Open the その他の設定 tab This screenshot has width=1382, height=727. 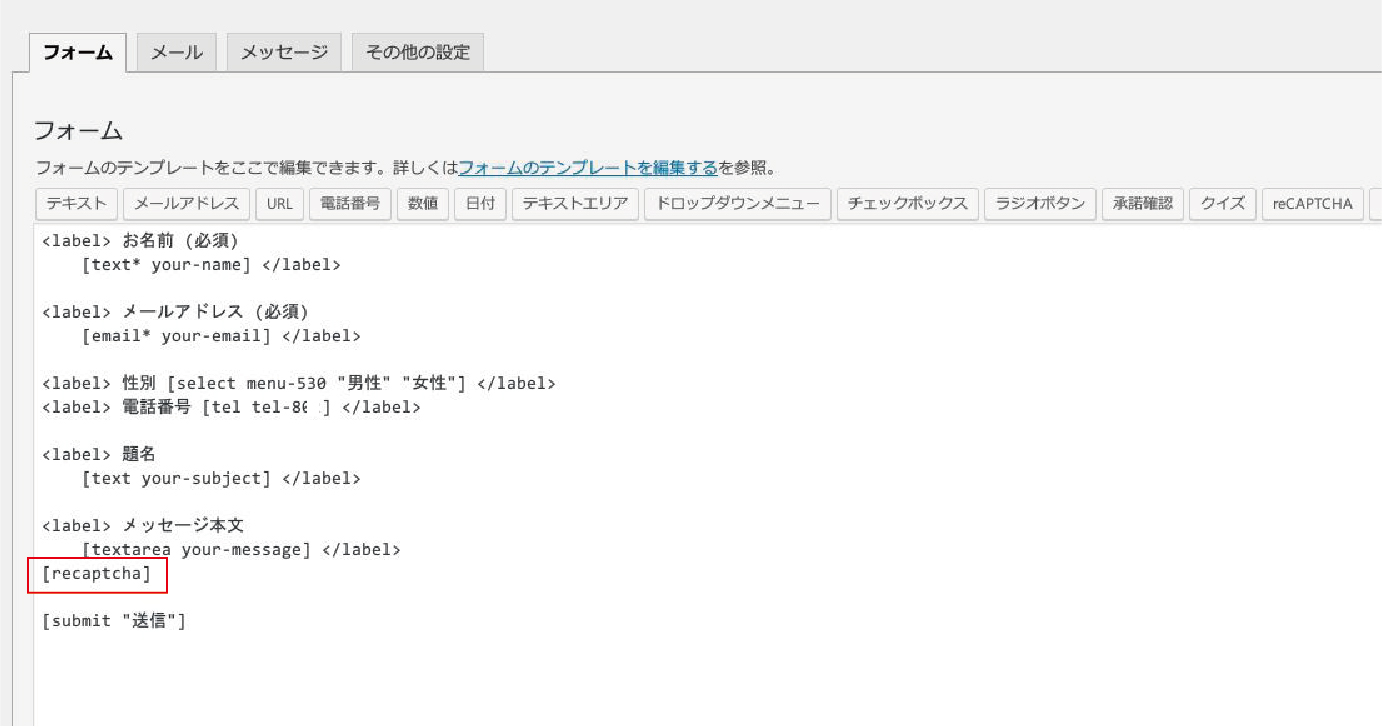[x=418, y=52]
